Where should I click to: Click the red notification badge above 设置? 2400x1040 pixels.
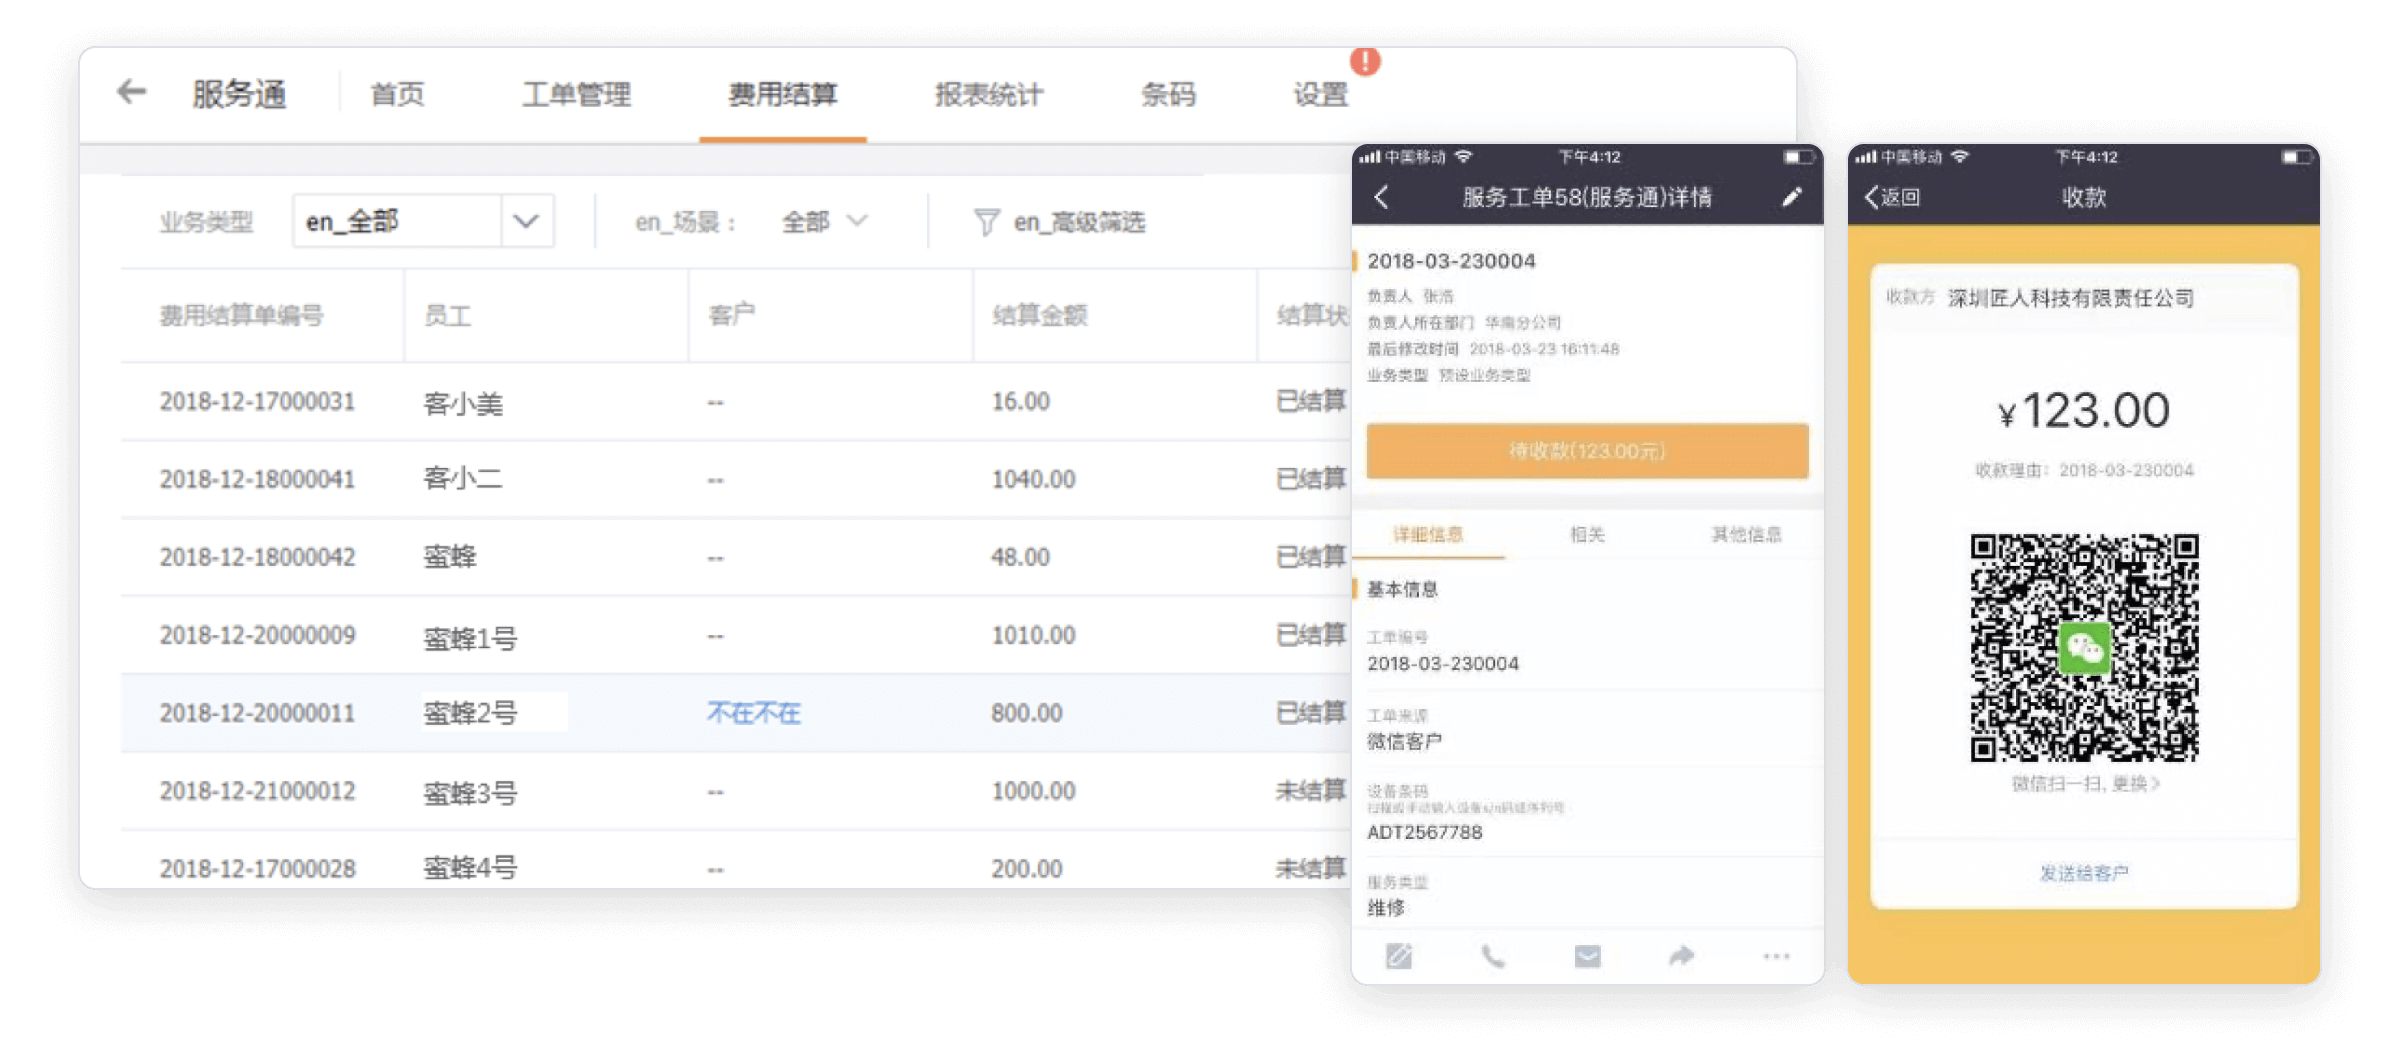click(1366, 62)
